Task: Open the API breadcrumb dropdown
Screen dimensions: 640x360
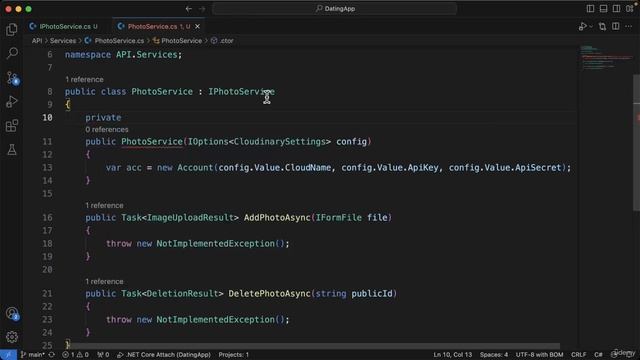Action: click(37, 41)
